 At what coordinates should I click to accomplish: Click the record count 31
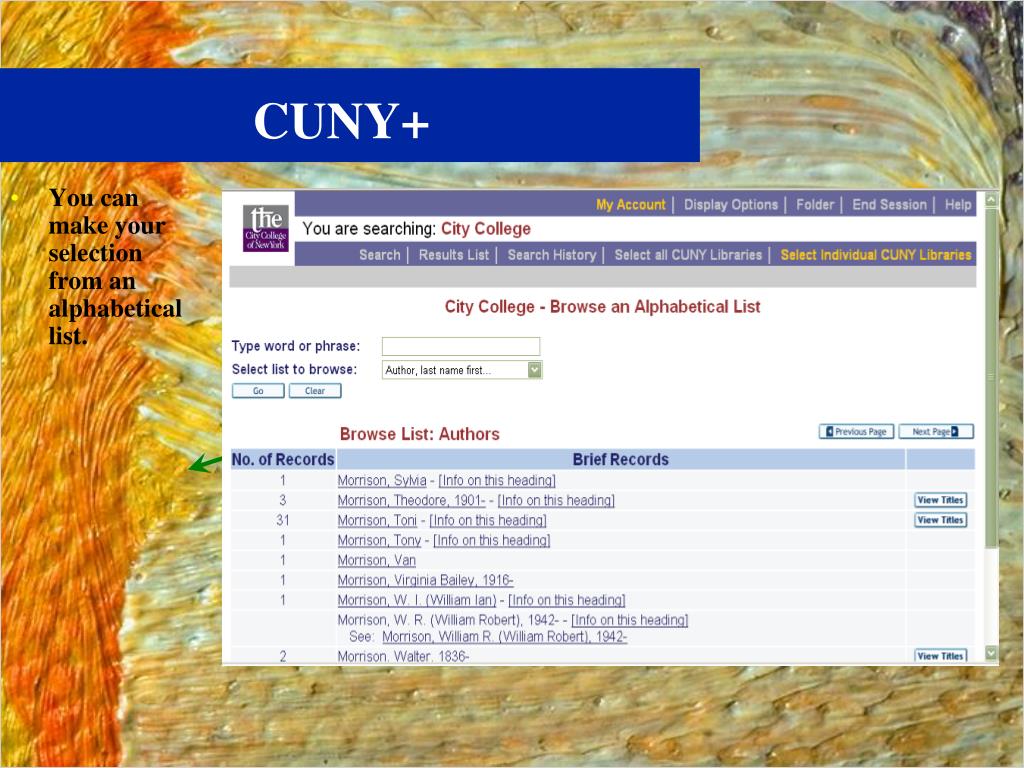click(x=283, y=520)
